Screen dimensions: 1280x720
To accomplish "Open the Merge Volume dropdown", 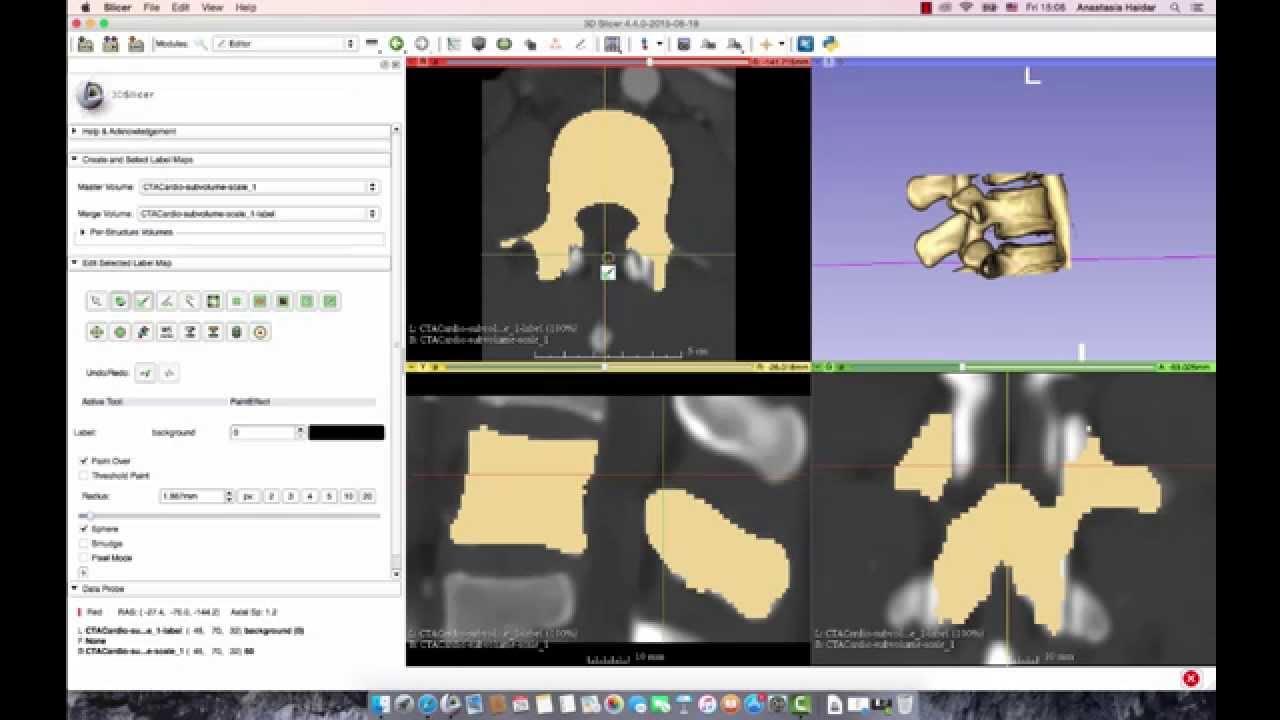I will click(x=259, y=213).
